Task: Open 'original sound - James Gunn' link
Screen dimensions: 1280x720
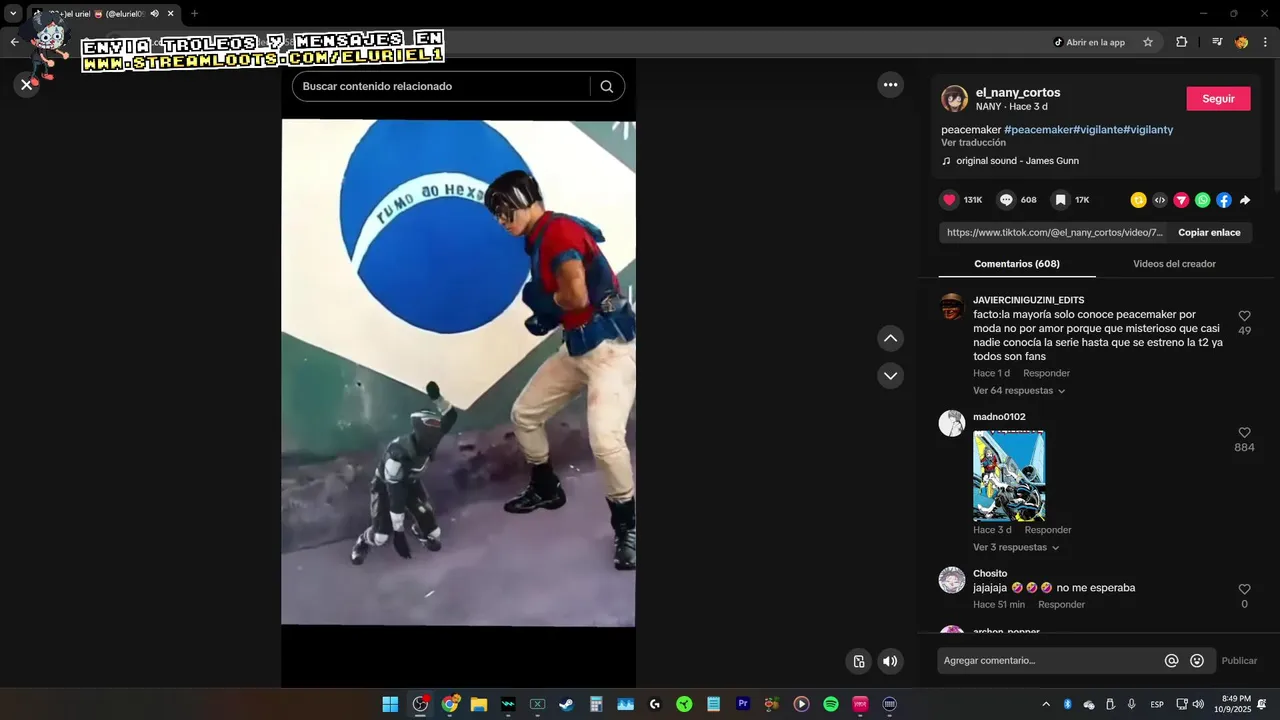Action: (1017, 161)
